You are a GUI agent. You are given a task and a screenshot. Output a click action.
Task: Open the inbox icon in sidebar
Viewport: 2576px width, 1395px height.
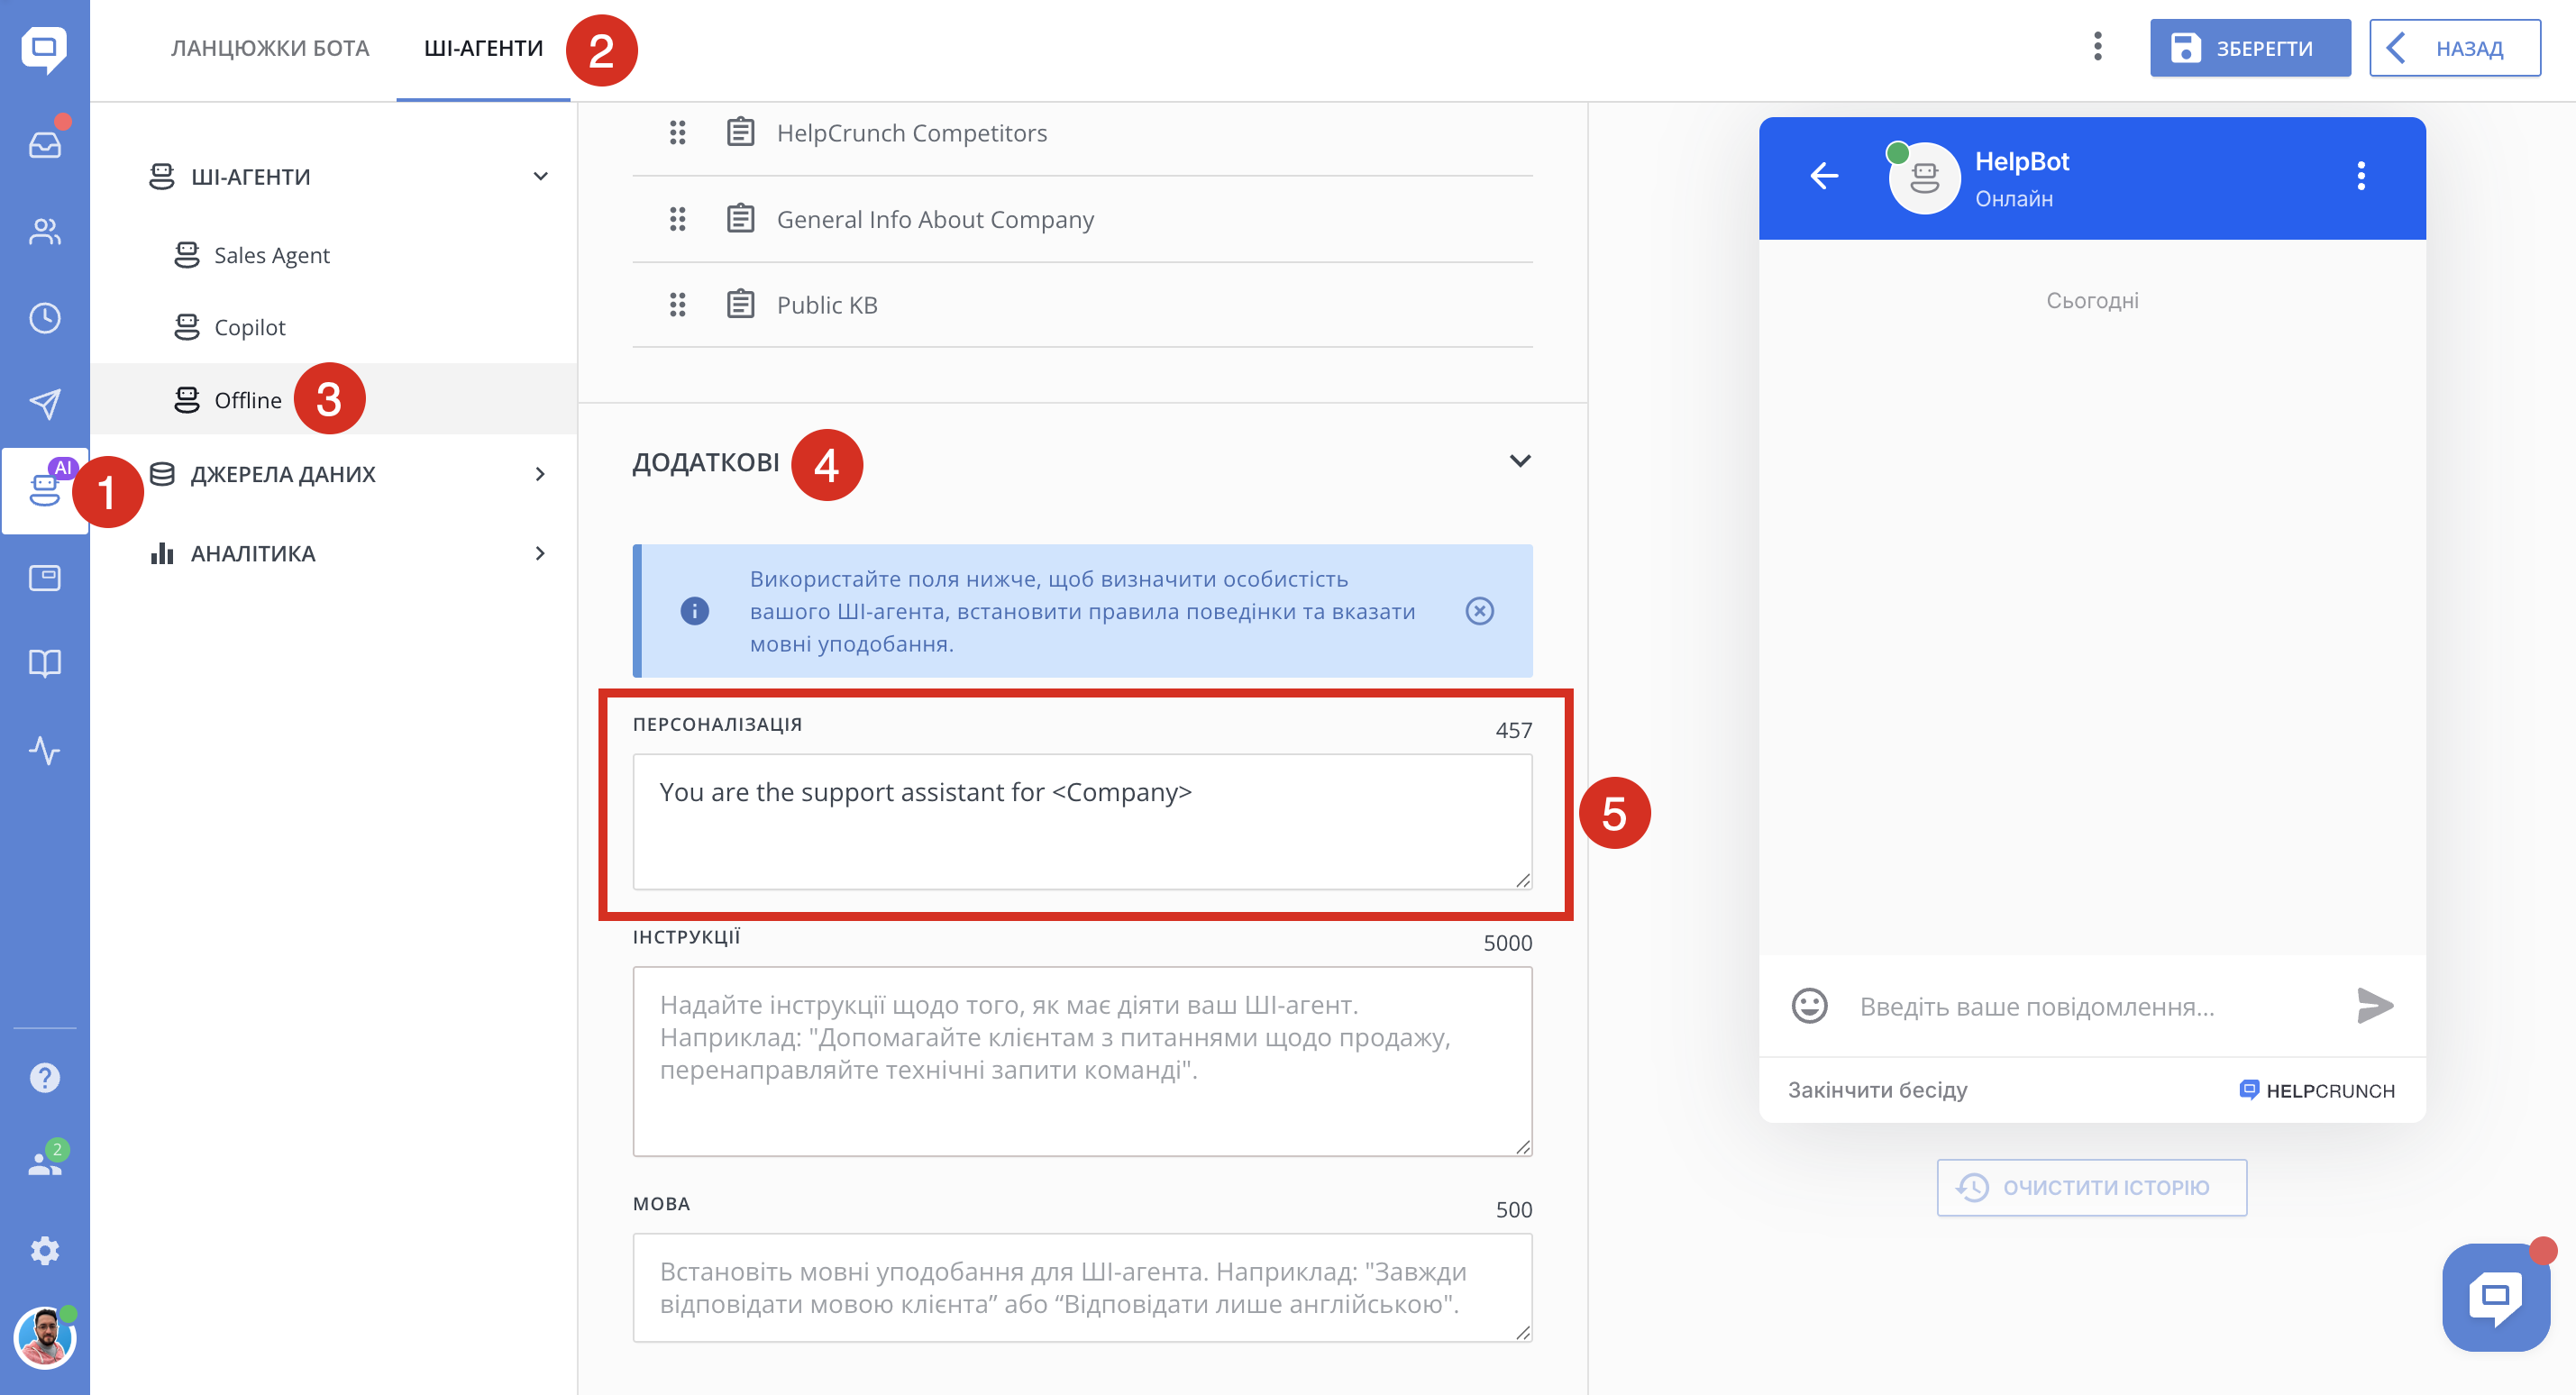[45, 145]
